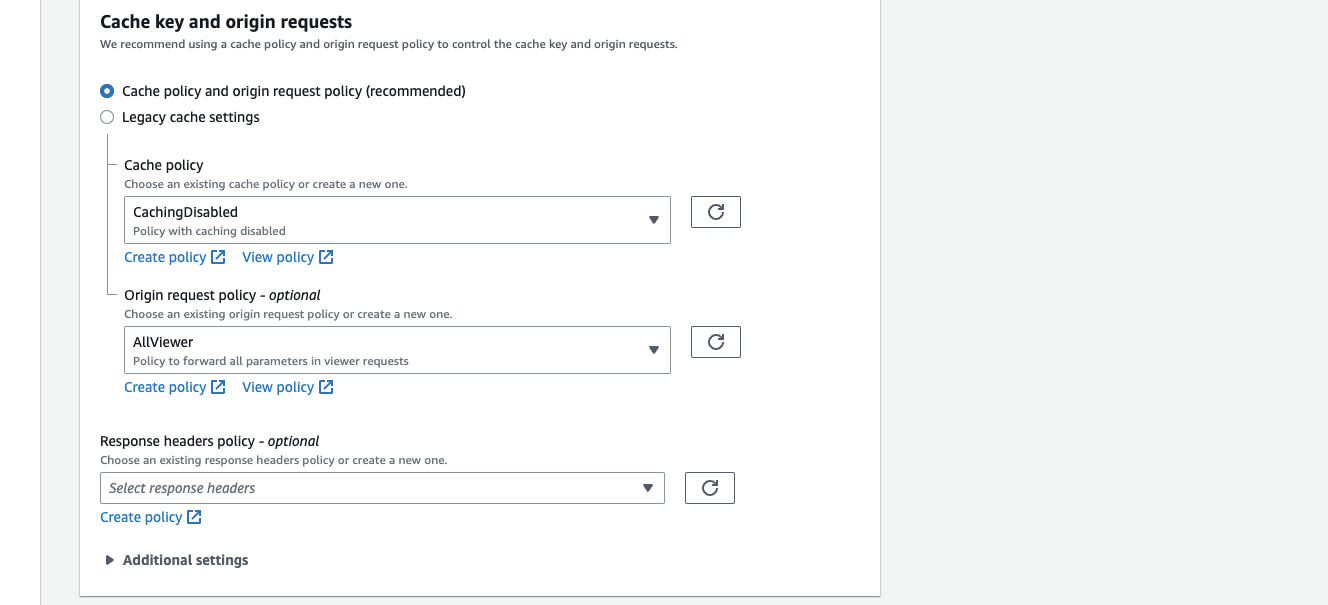The width and height of the screenshot is (1328, 605).
Task: Refresh the response headers policy list
Action: [709, 487]
